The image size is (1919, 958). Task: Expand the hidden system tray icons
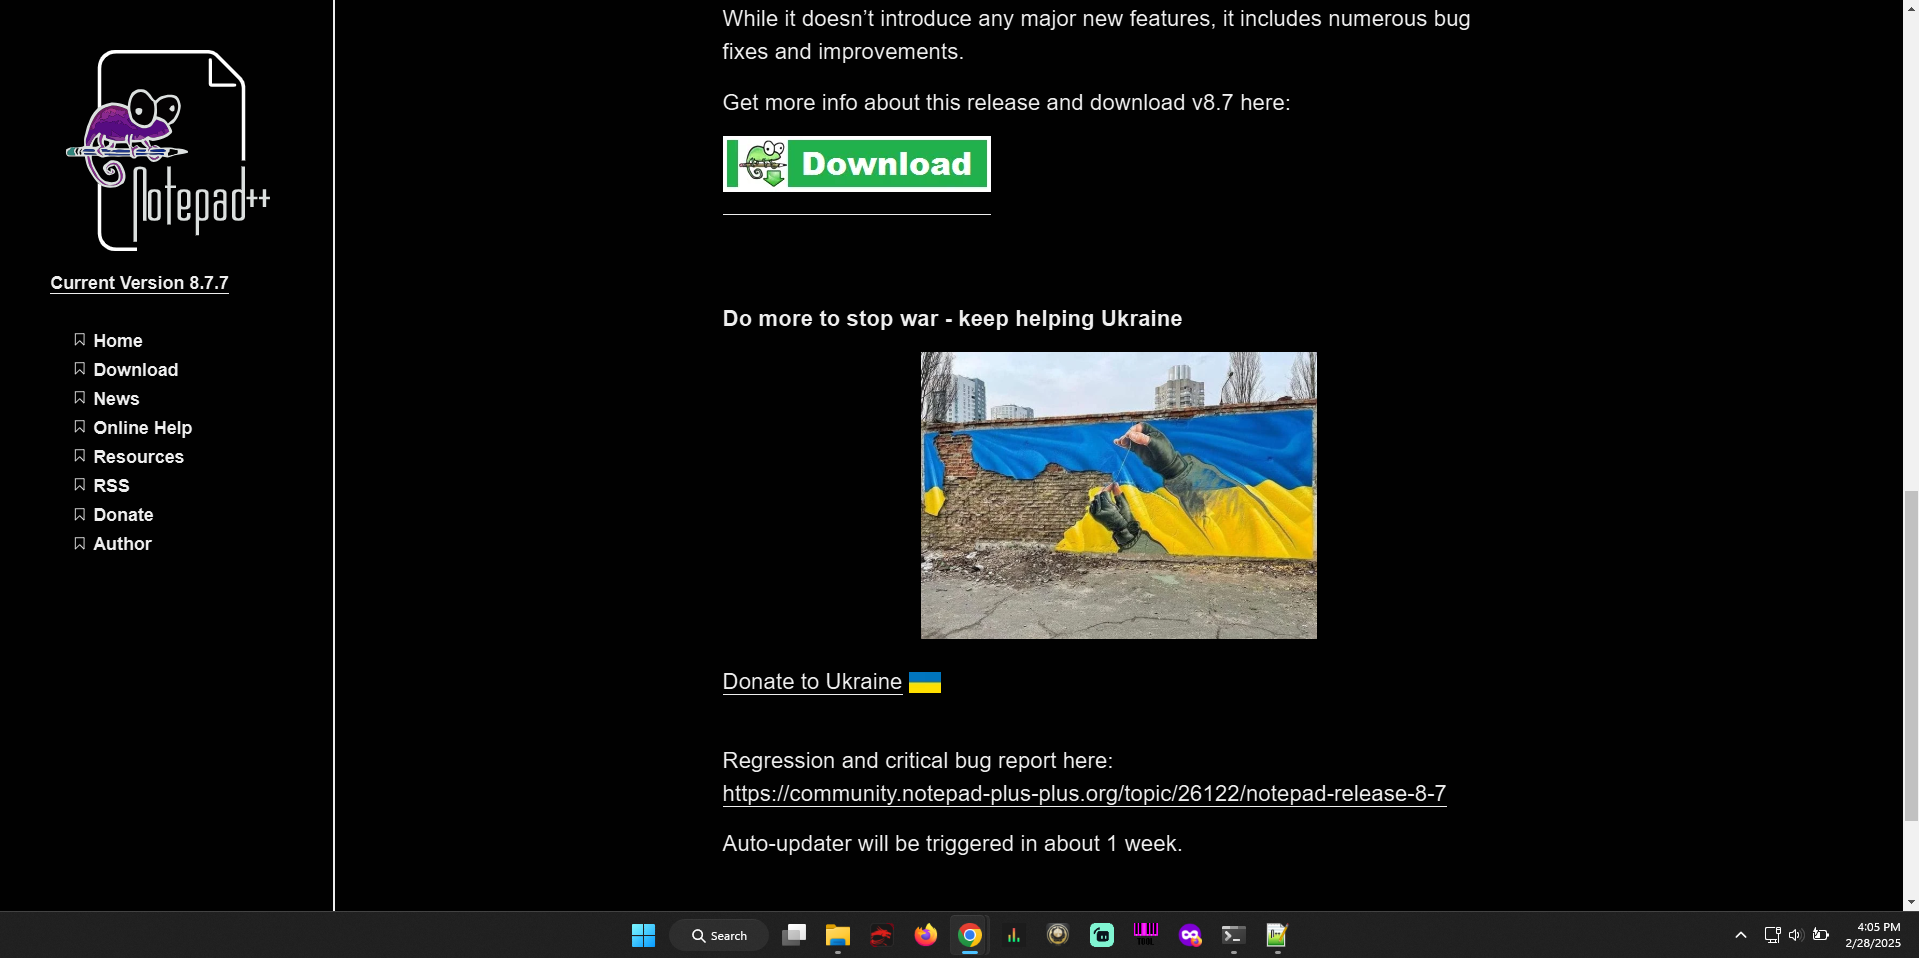click(1740, 936)
